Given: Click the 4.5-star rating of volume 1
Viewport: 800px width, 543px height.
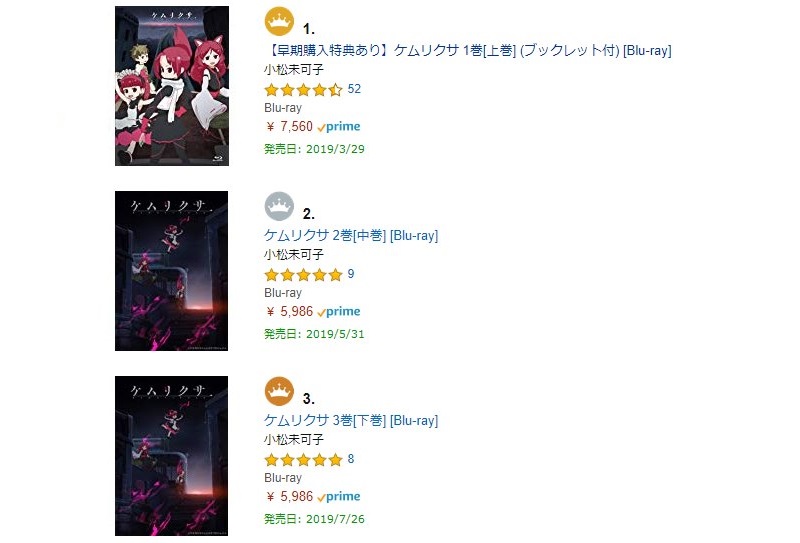Looking at the screenshot, I should coord(303,90).
